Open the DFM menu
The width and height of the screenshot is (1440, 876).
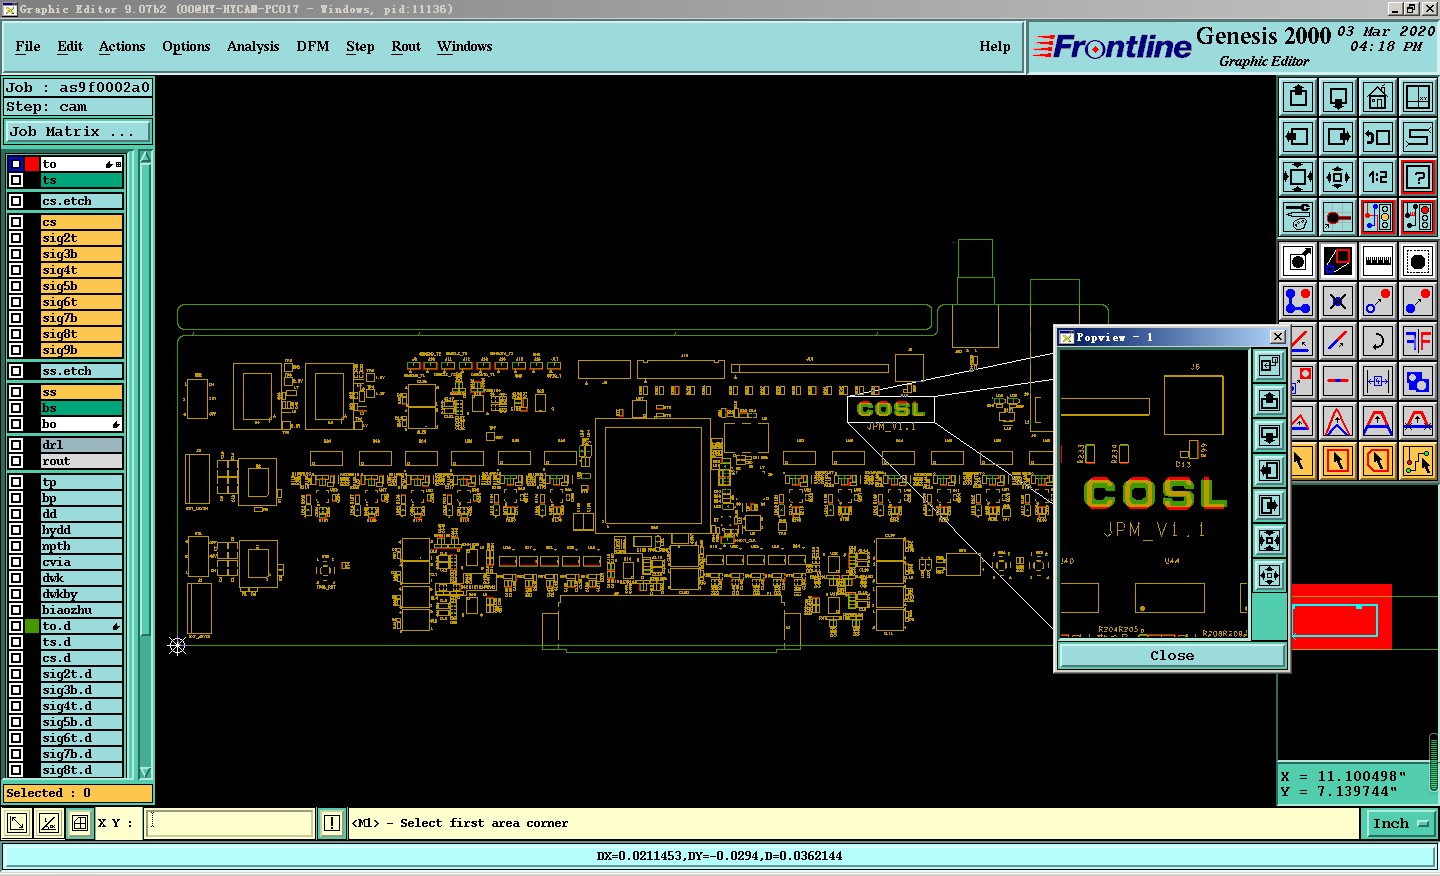click(312, 46)
